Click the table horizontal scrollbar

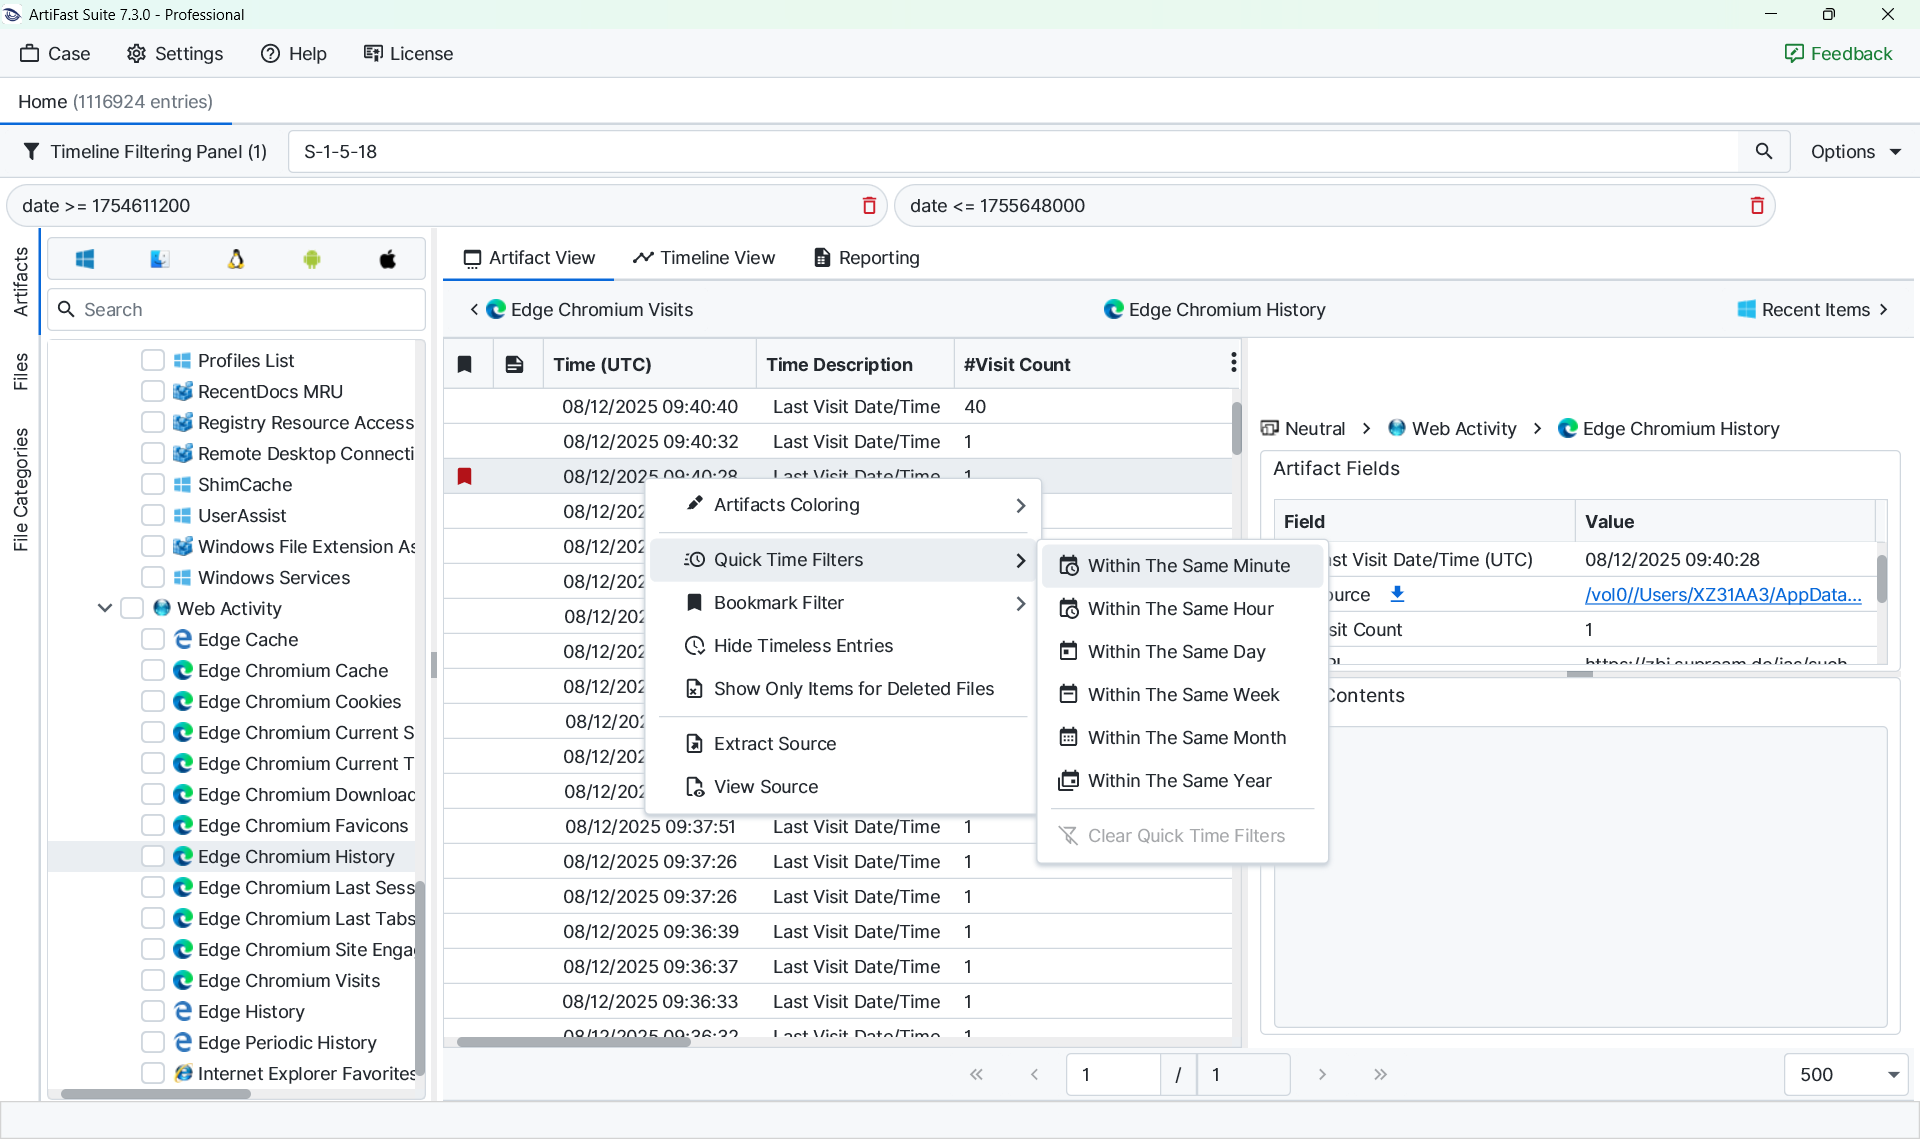(x=573, y=1042)
